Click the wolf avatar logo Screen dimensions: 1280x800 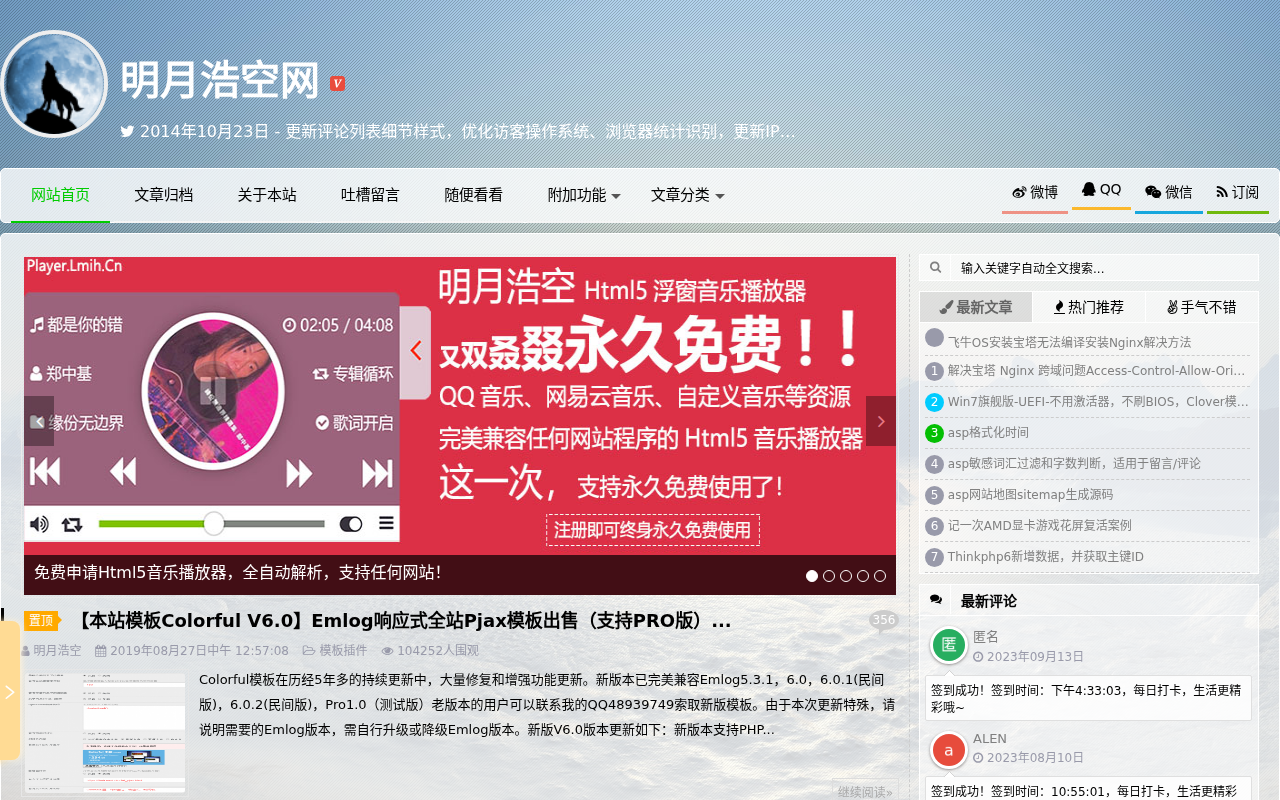54,84
